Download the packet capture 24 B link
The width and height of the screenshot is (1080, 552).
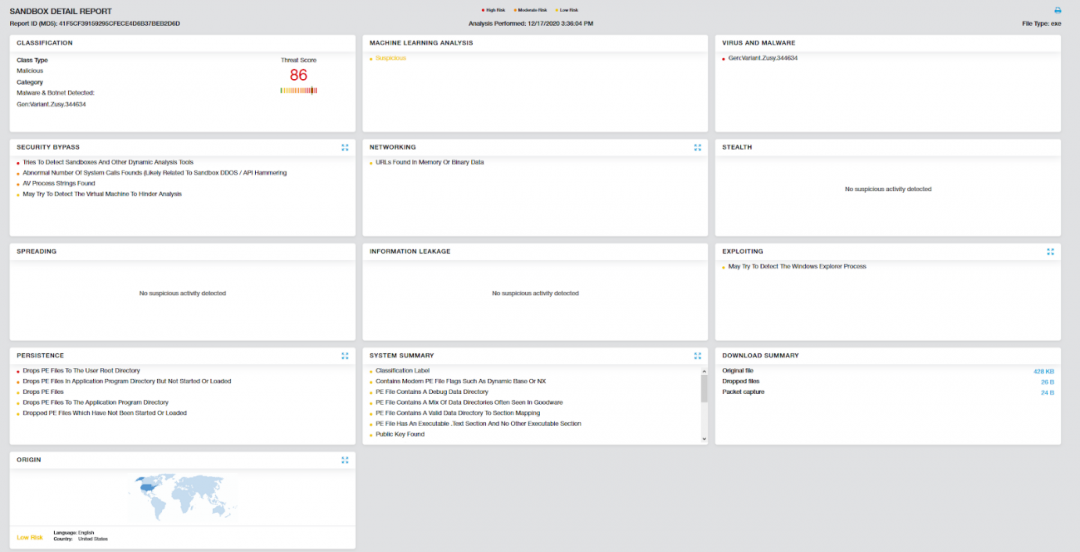point(1047,392)
